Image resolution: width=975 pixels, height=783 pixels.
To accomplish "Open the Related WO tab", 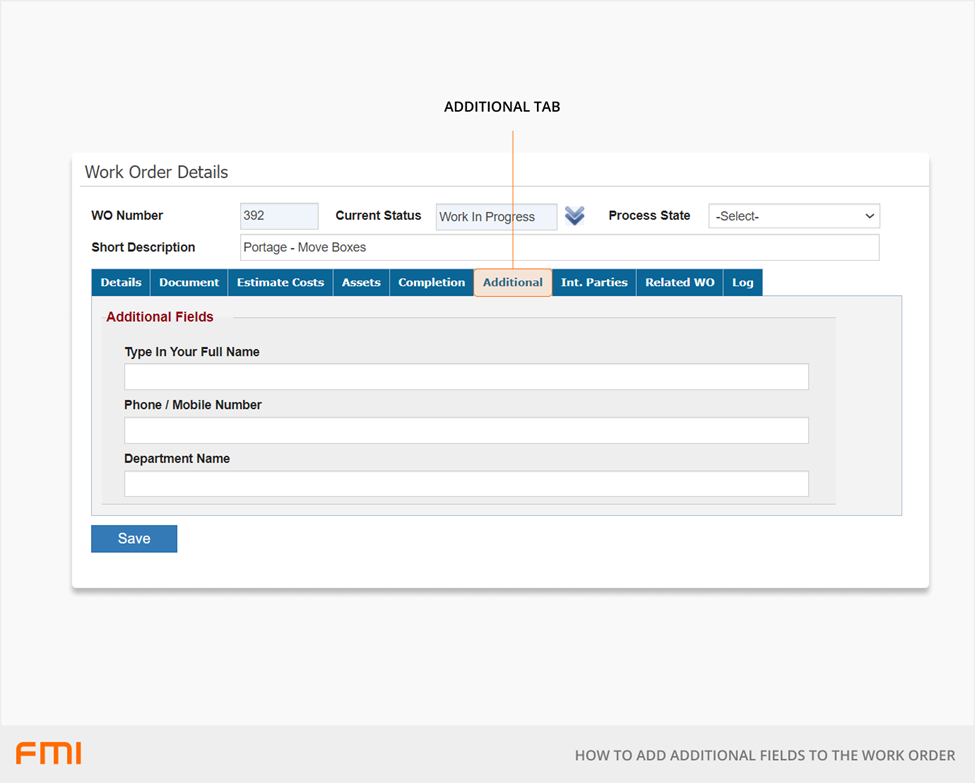I will point(679,283).
